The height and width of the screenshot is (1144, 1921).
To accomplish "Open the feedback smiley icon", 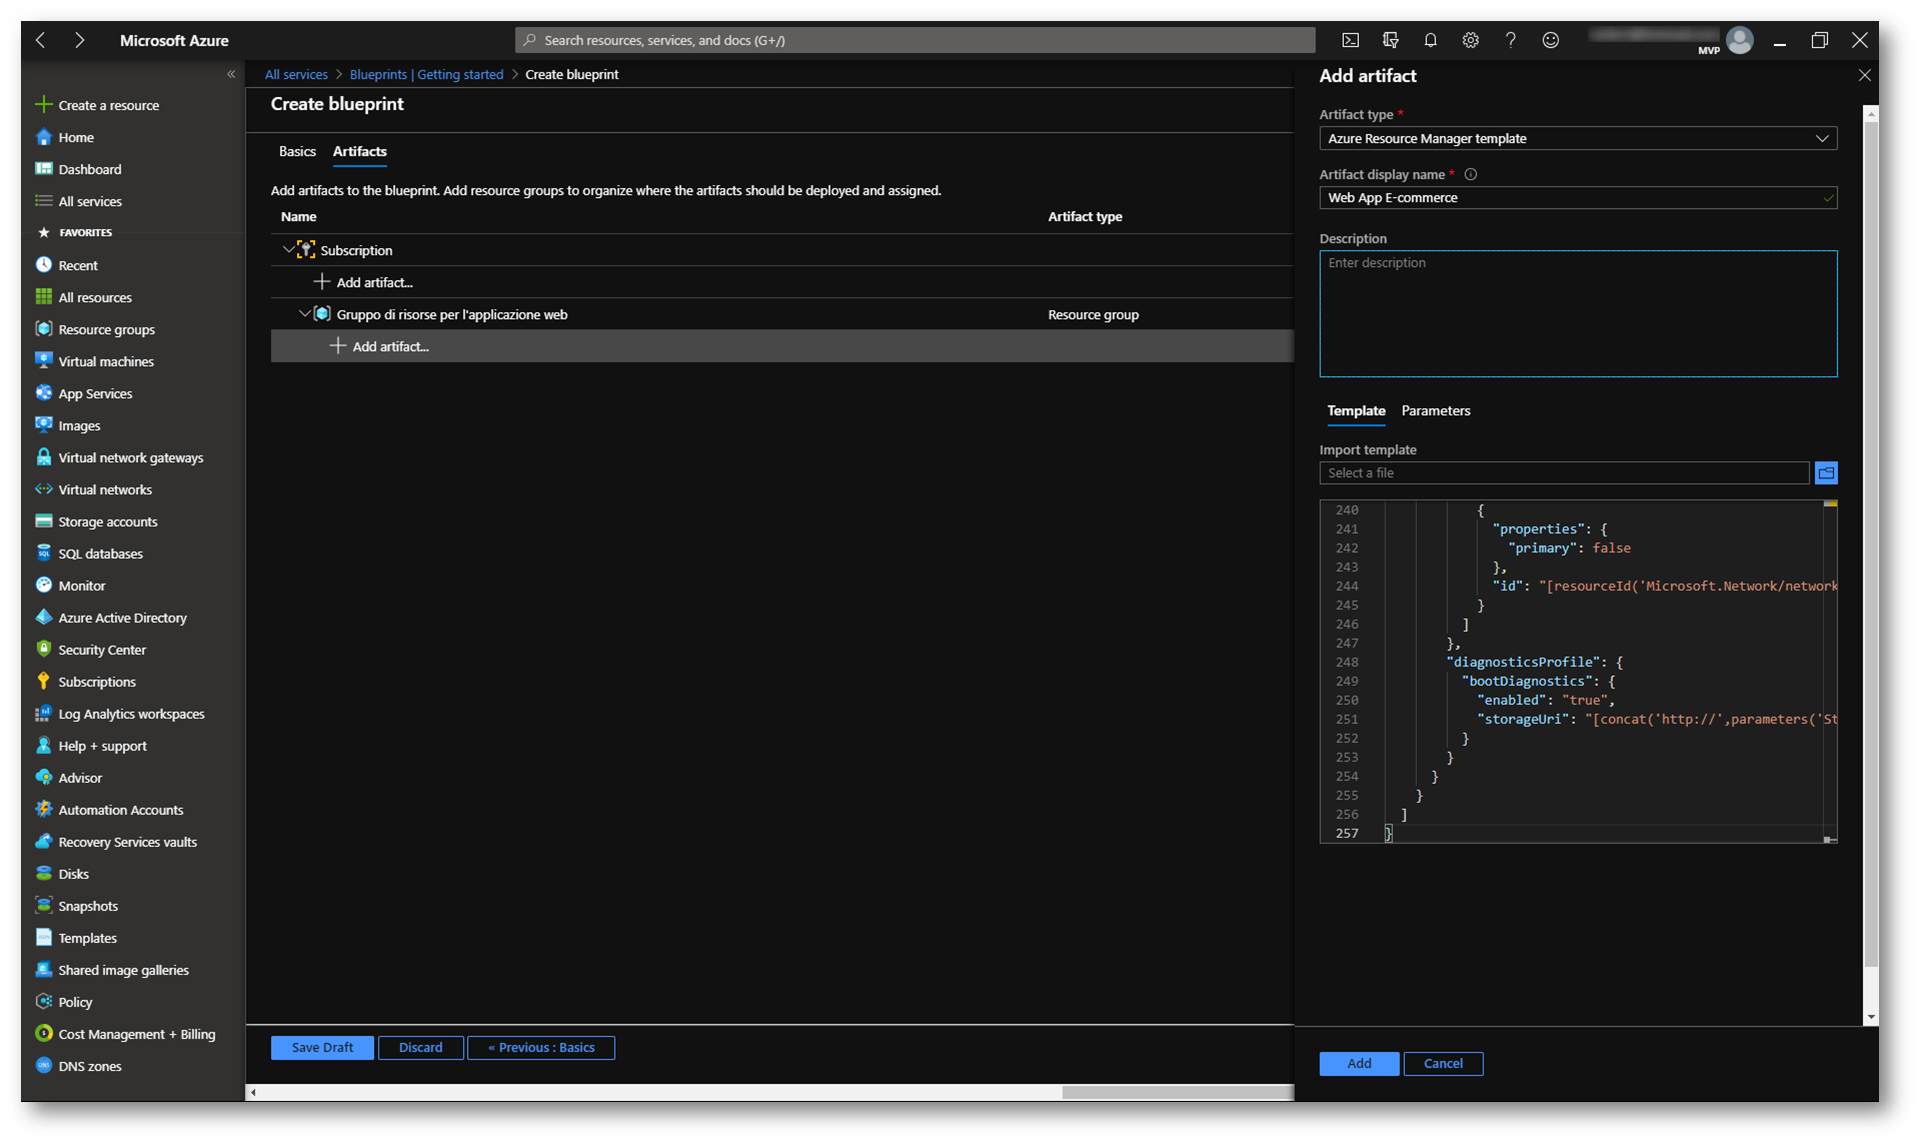I will point(1550,40).
